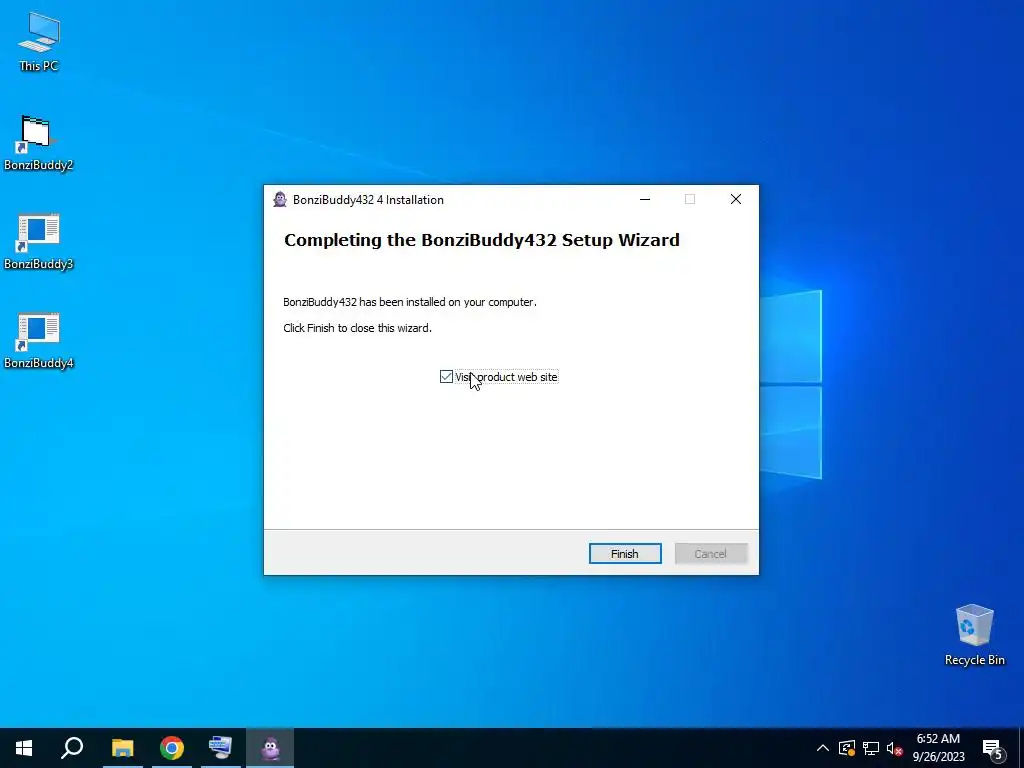This screenshot has height=768, width=1024.
Task: Click text 'Click Finish to close this wizard.'
Action: [x=357, y=328]
